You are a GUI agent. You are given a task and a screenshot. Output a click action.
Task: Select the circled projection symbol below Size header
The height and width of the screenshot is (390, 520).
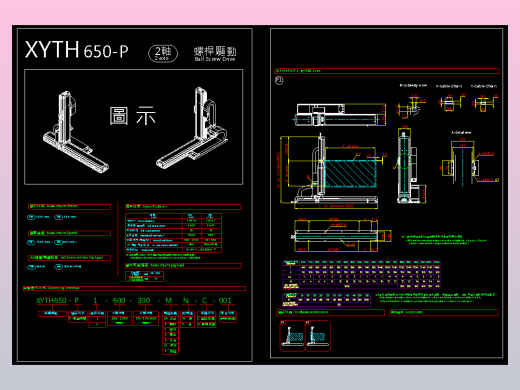[x=279, y=80]
